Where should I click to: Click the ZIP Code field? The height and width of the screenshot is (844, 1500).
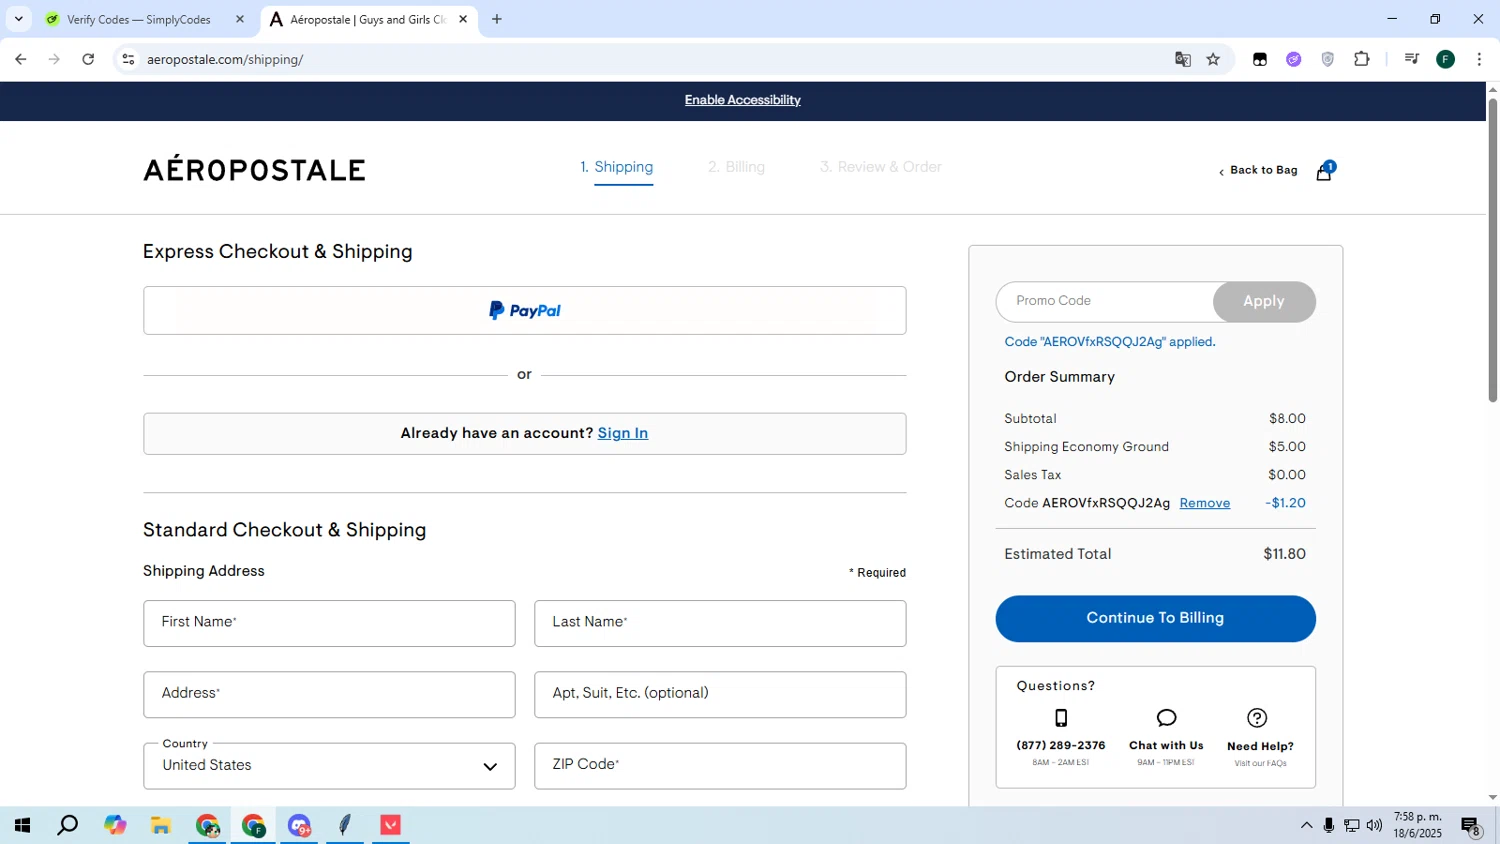(x=720, y=766)
